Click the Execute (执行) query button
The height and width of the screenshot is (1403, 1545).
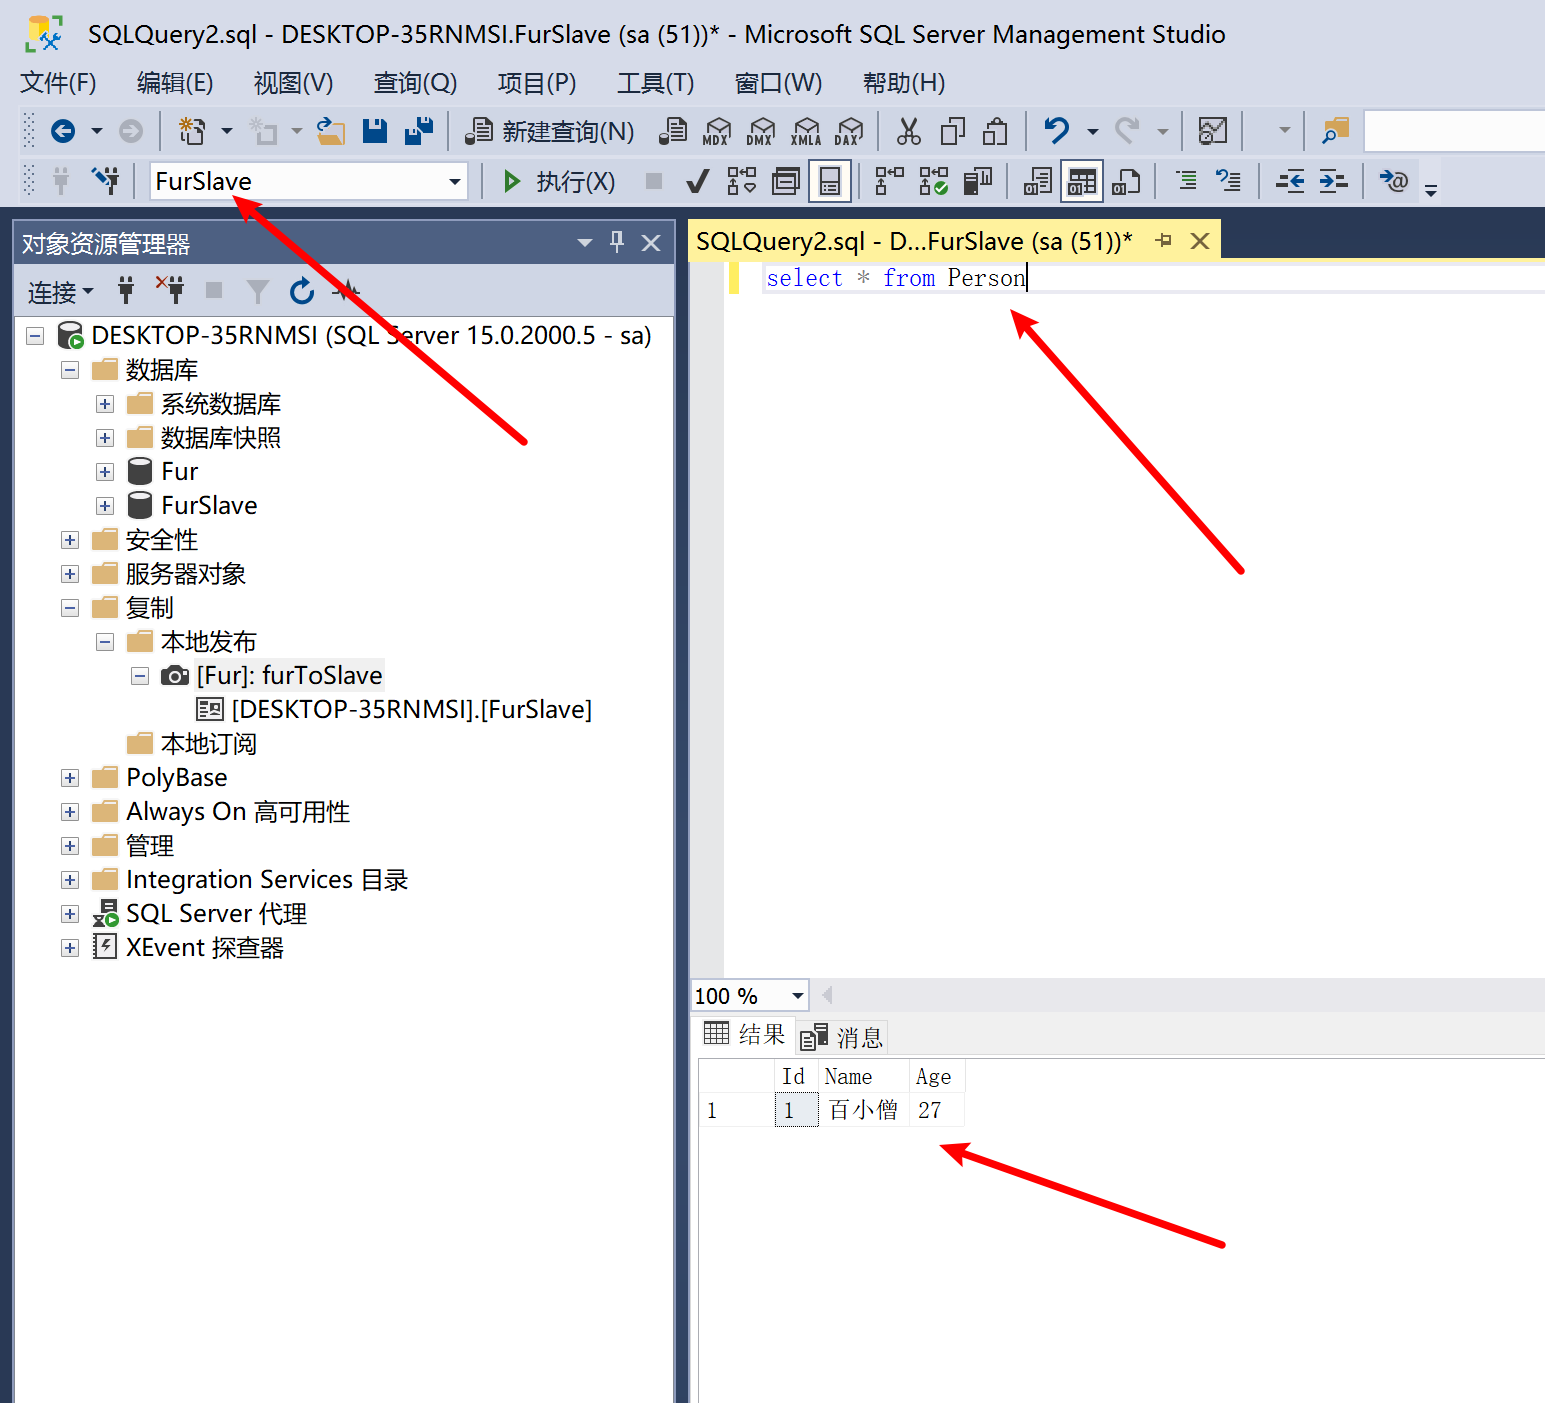click(x=560, y=182)
